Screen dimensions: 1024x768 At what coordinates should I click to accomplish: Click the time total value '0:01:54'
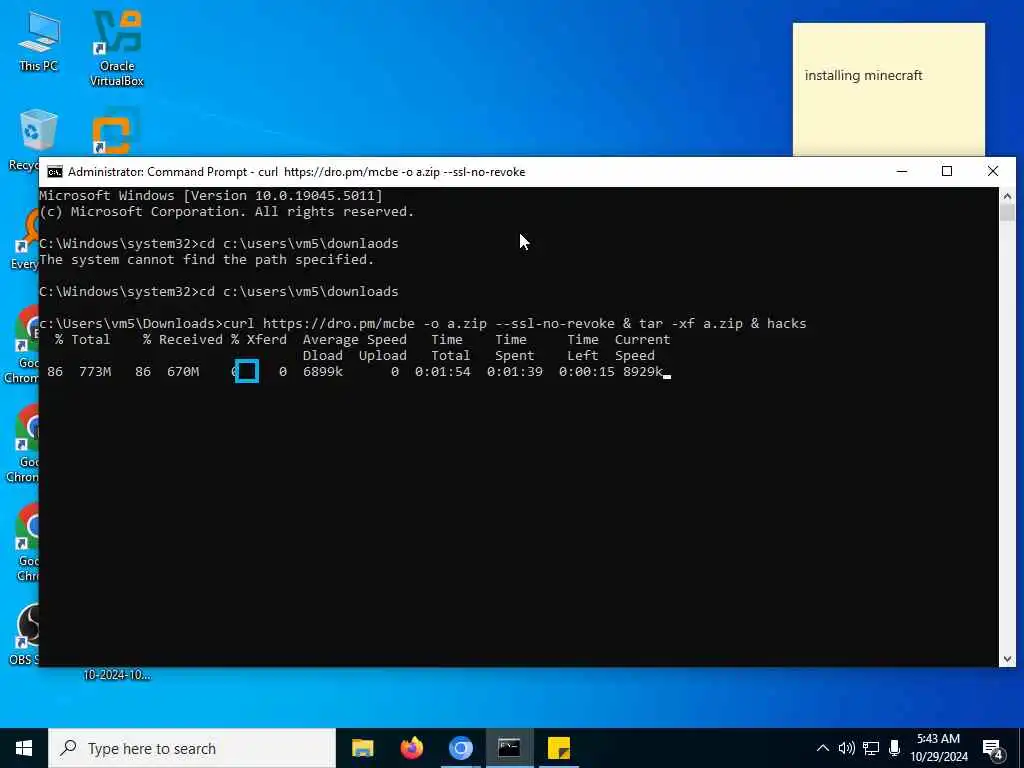442,372
